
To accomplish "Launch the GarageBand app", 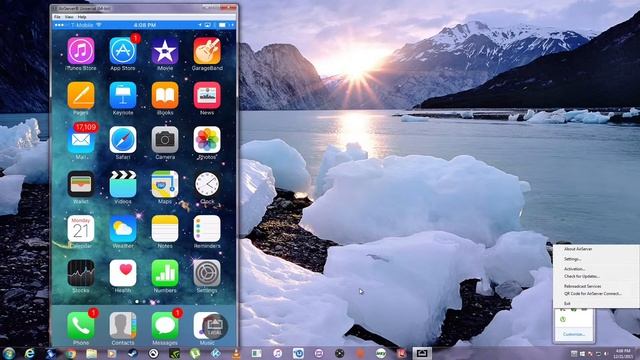I will pyautogui.click(x=207, y=51).
